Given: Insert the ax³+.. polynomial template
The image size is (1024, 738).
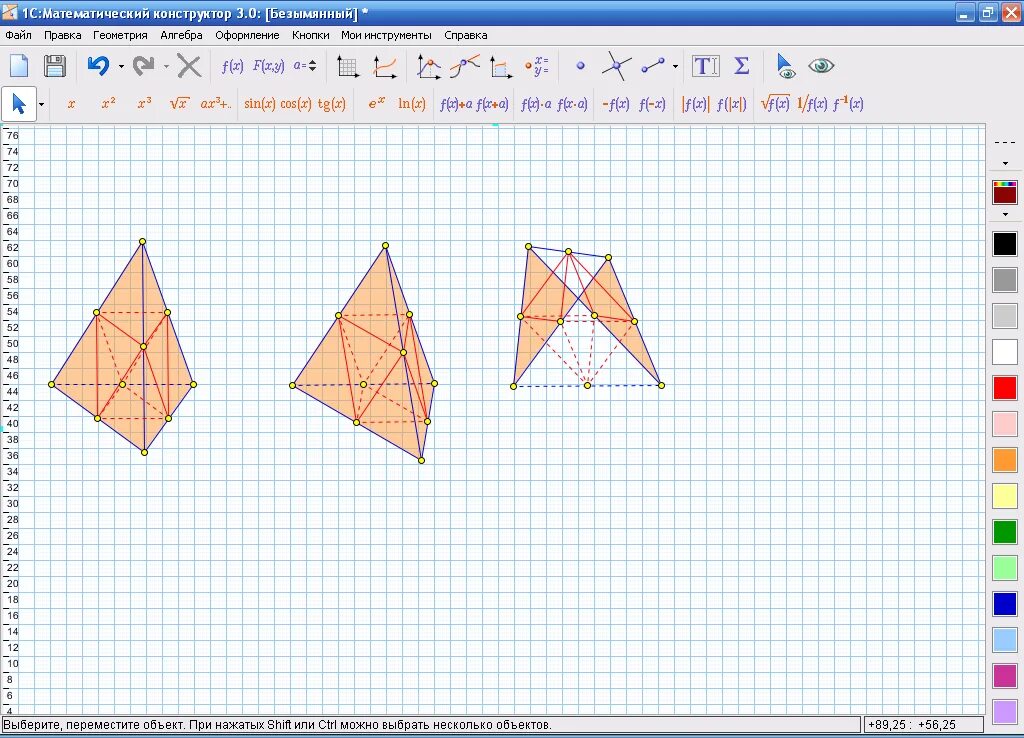Looking at the screenshot, I should pyautogui.click(x=215, y=103).
